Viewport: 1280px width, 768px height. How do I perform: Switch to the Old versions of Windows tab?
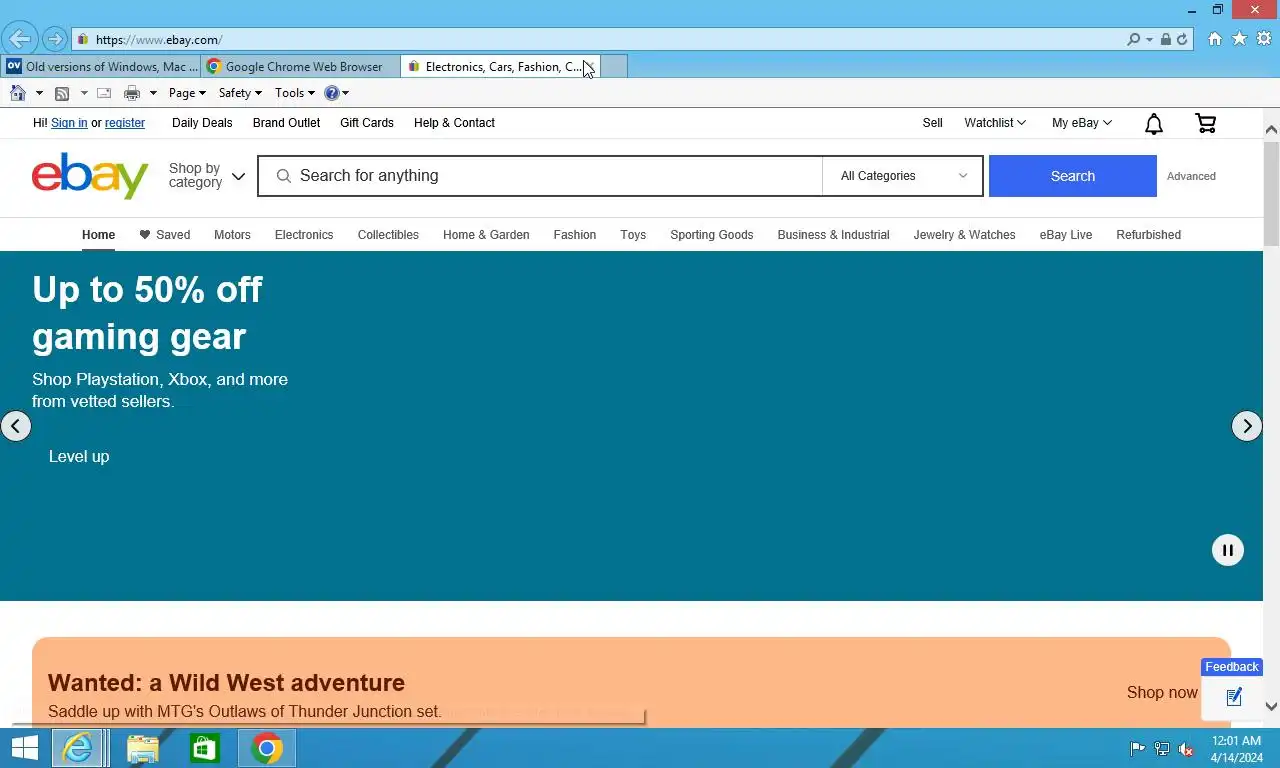(100, 67)
